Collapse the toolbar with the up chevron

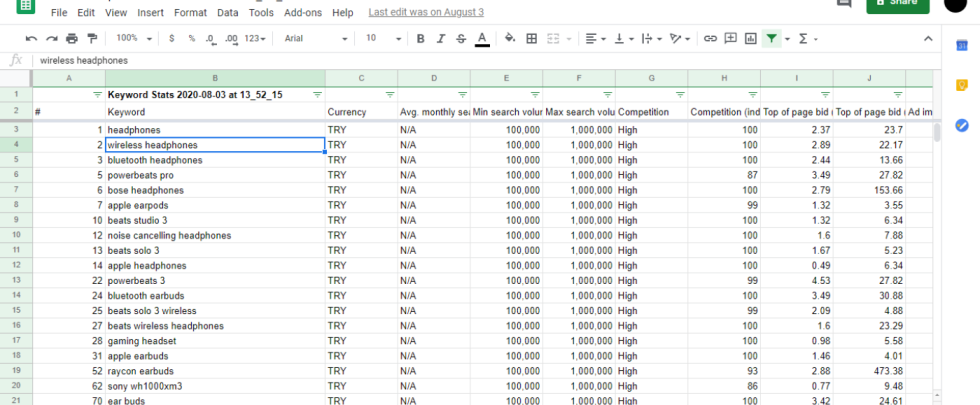click(928, 39)
